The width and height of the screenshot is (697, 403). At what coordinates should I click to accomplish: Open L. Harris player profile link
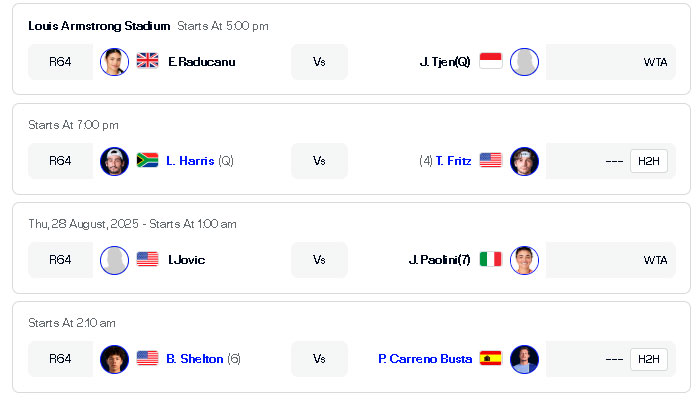(x=190, y=161)
